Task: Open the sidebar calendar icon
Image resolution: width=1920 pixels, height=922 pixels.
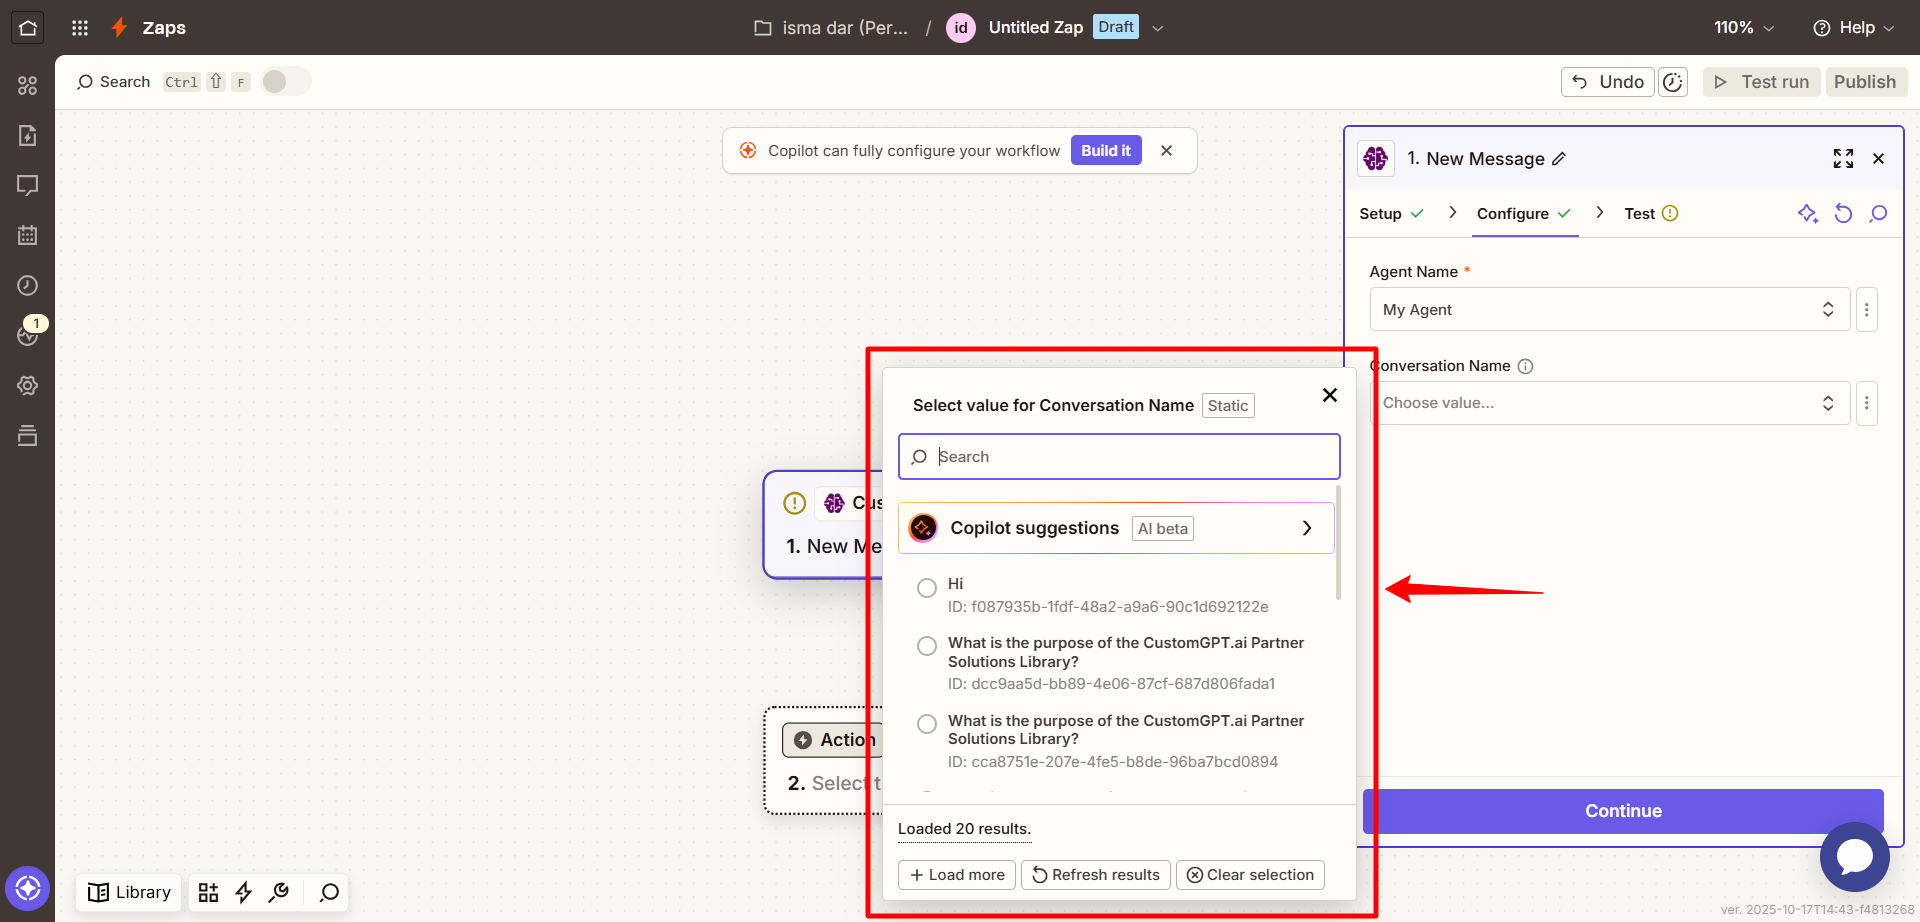Action: point(27,235)
